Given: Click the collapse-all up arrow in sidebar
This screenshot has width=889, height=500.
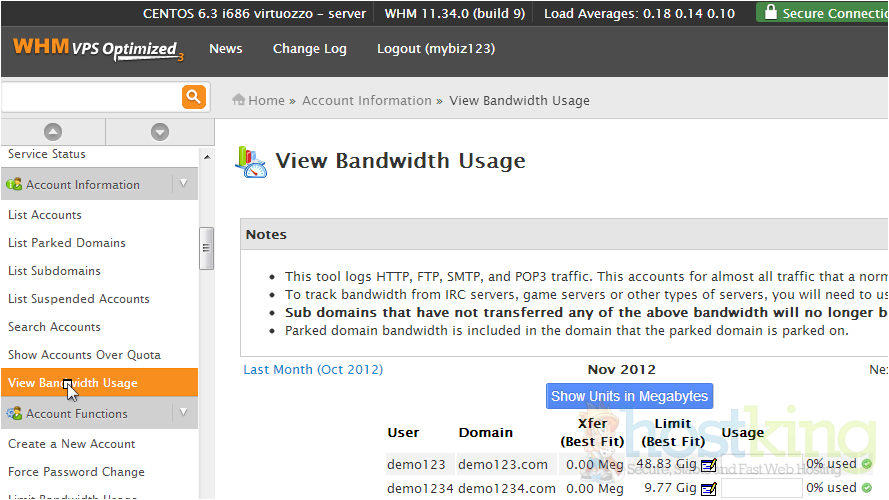Looking at the screenshot, I should [53, 132].
